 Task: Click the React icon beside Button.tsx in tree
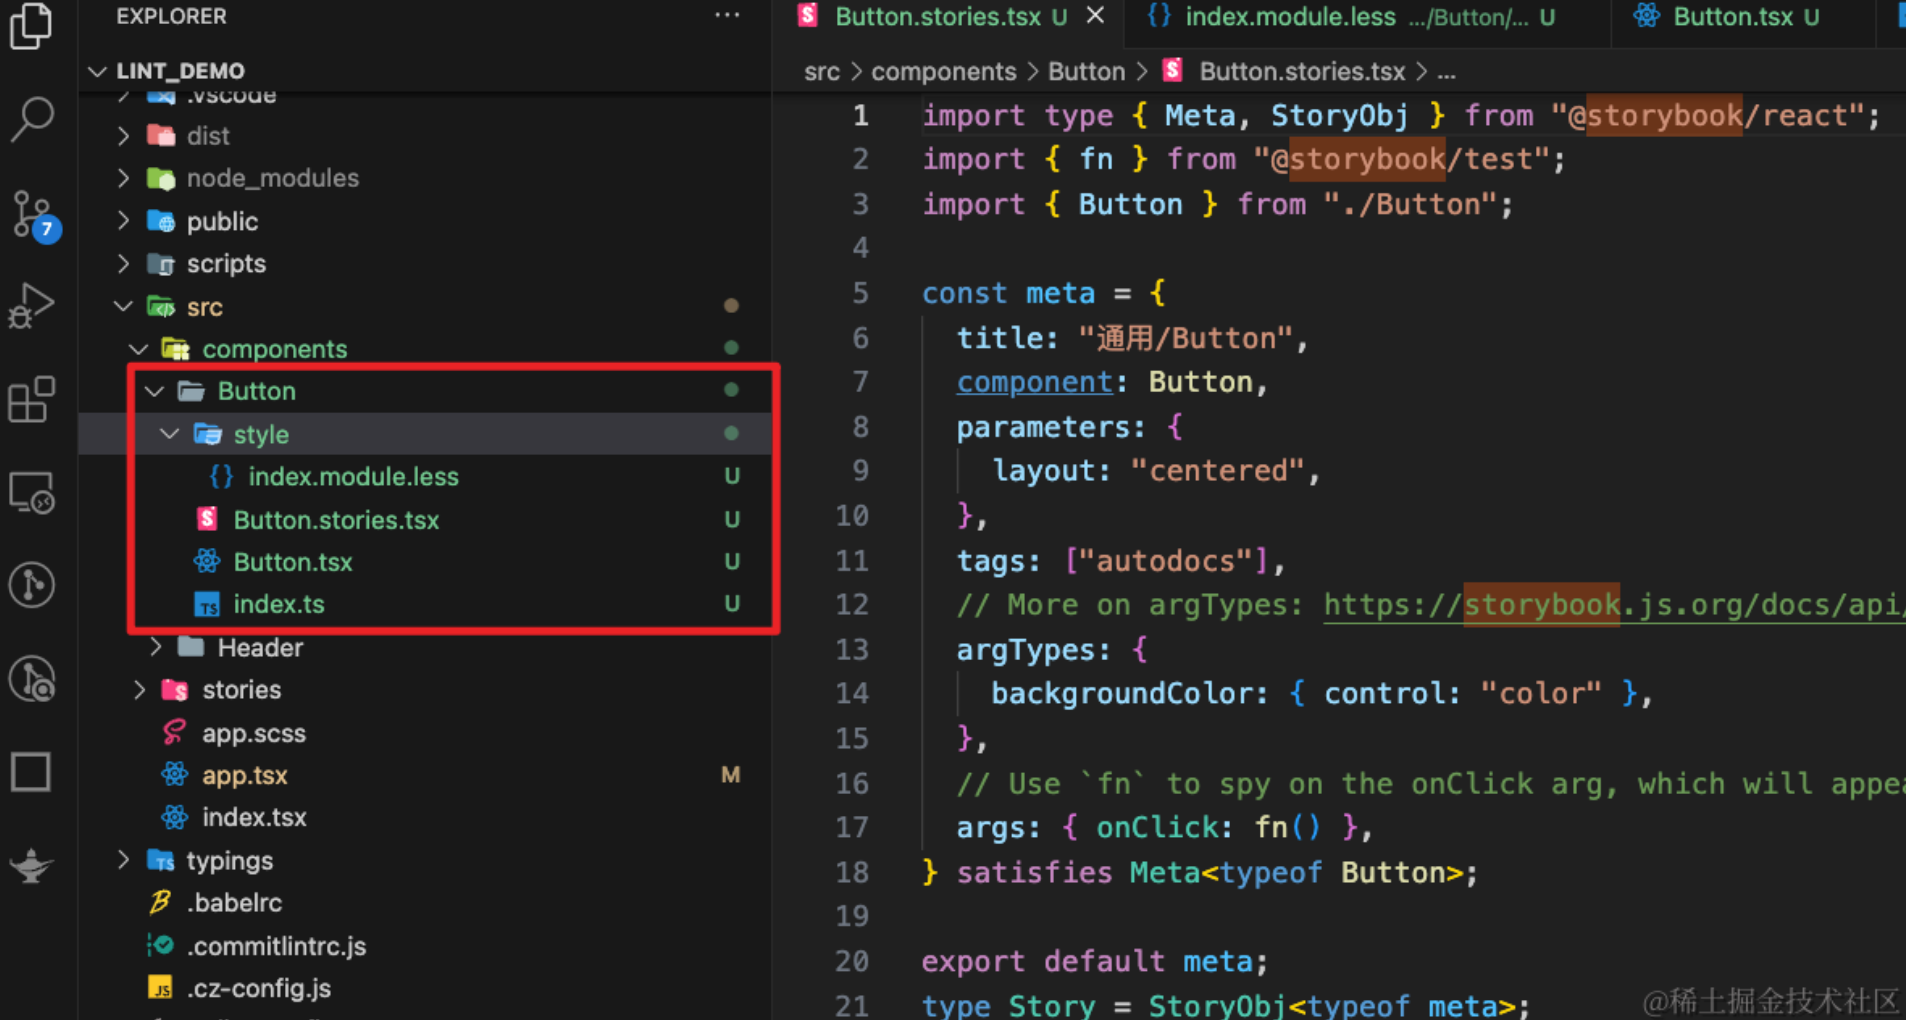pos(206,562)
